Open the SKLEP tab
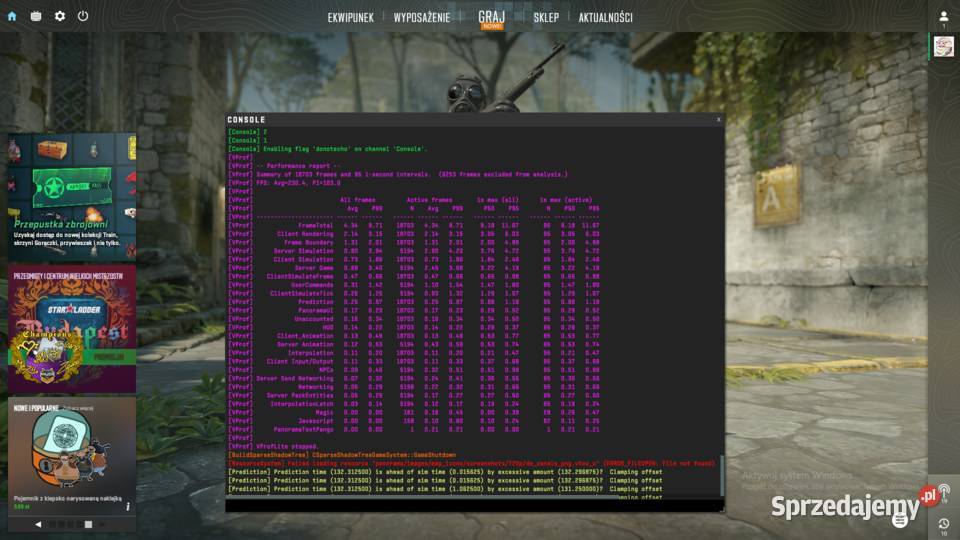Image resolution: width=960 pixels, height=540 pixels. 546,18
